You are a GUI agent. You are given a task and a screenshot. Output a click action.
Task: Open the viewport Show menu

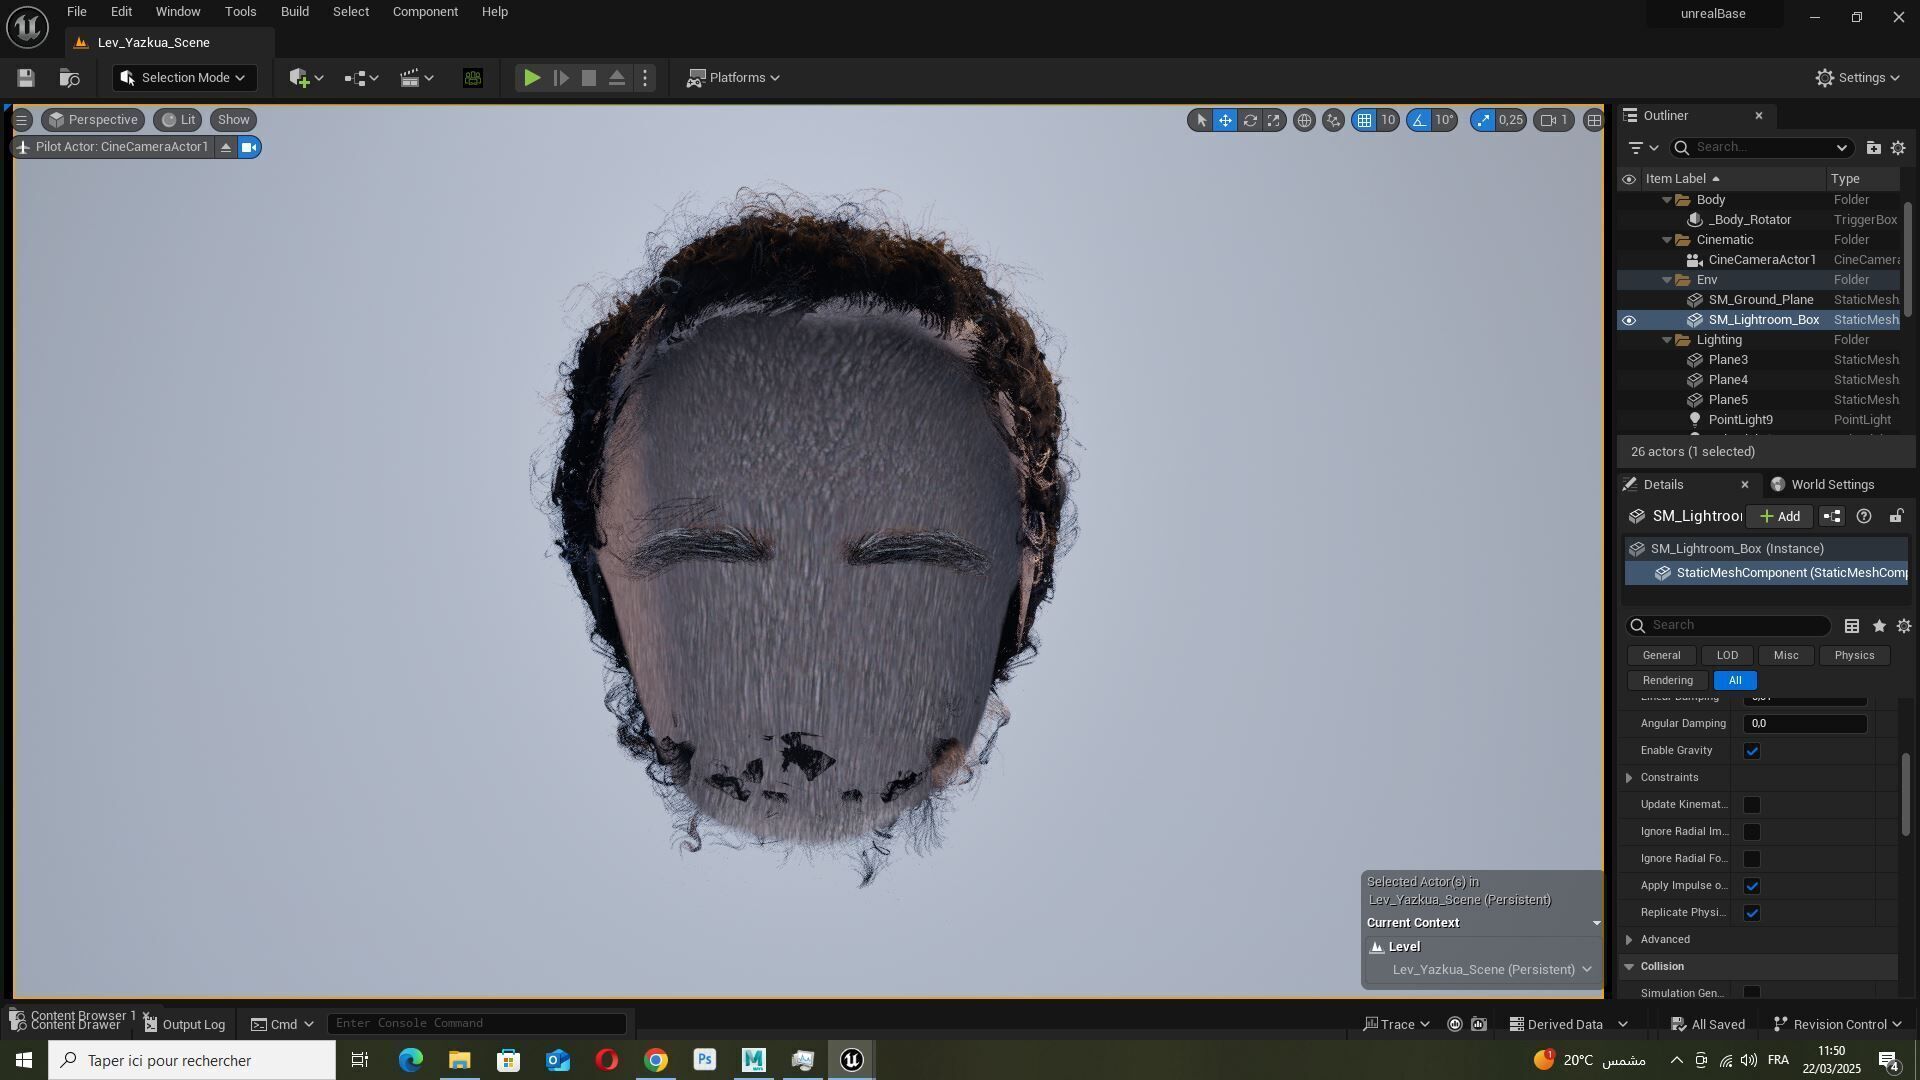click(x=234, y=120)
